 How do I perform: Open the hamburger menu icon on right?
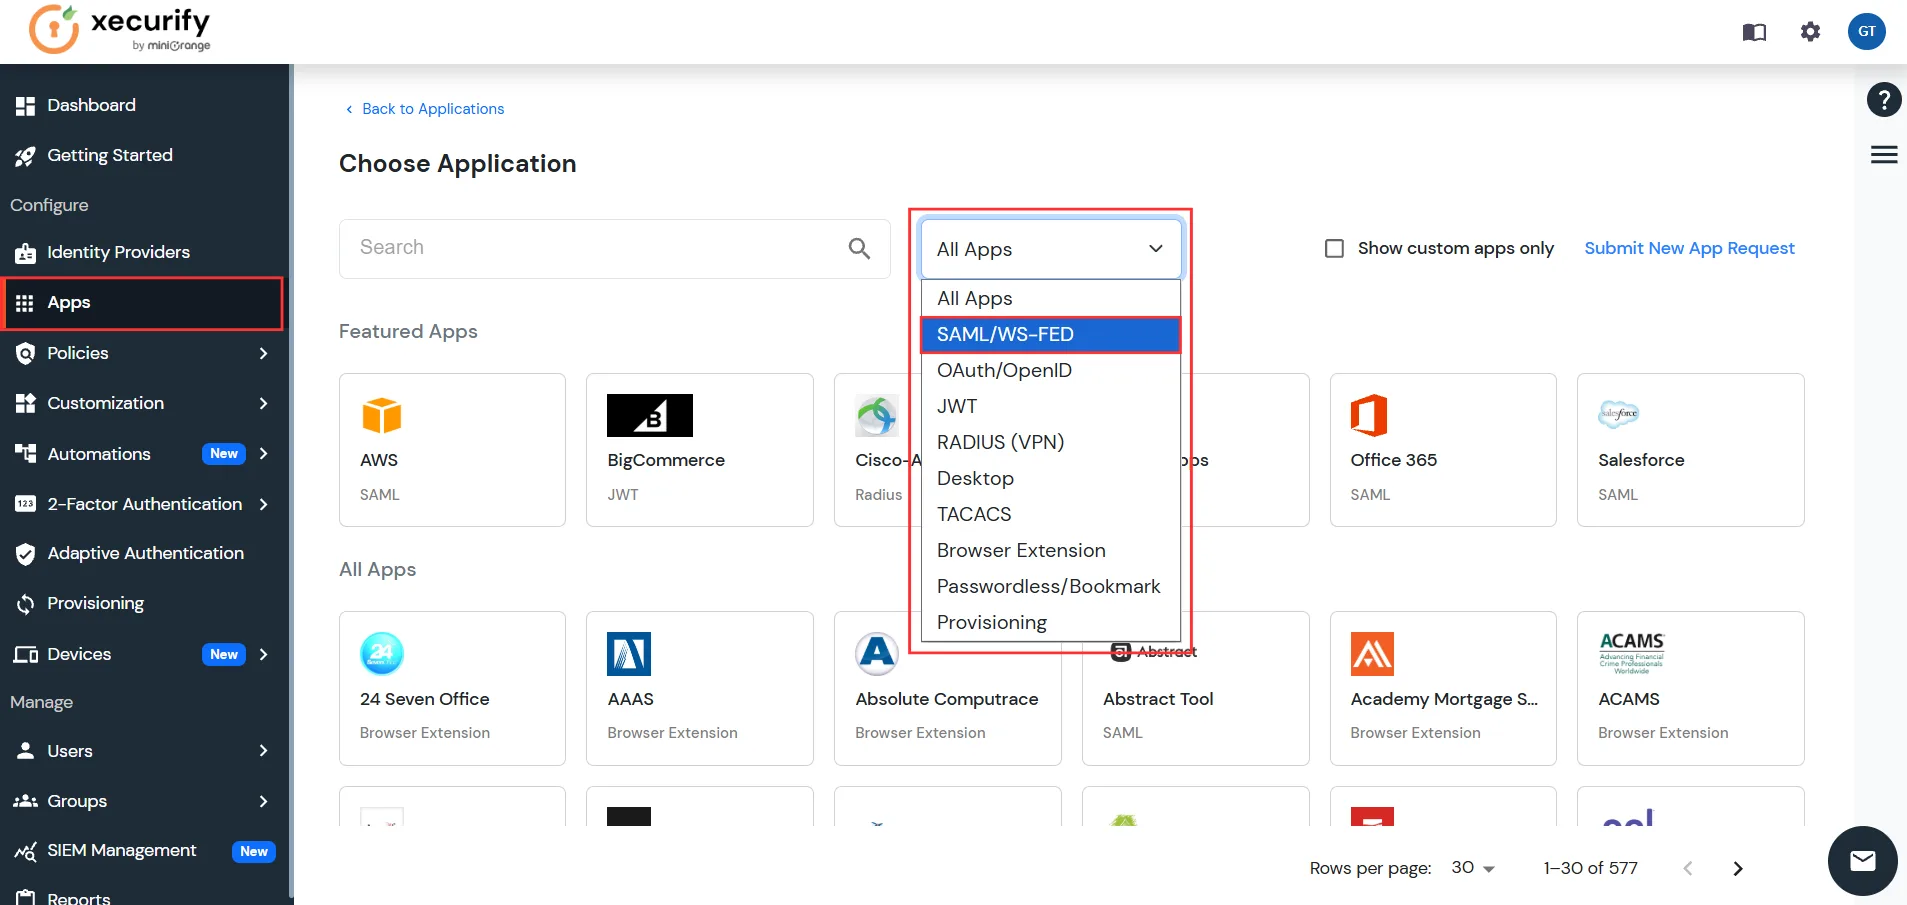1884,154
